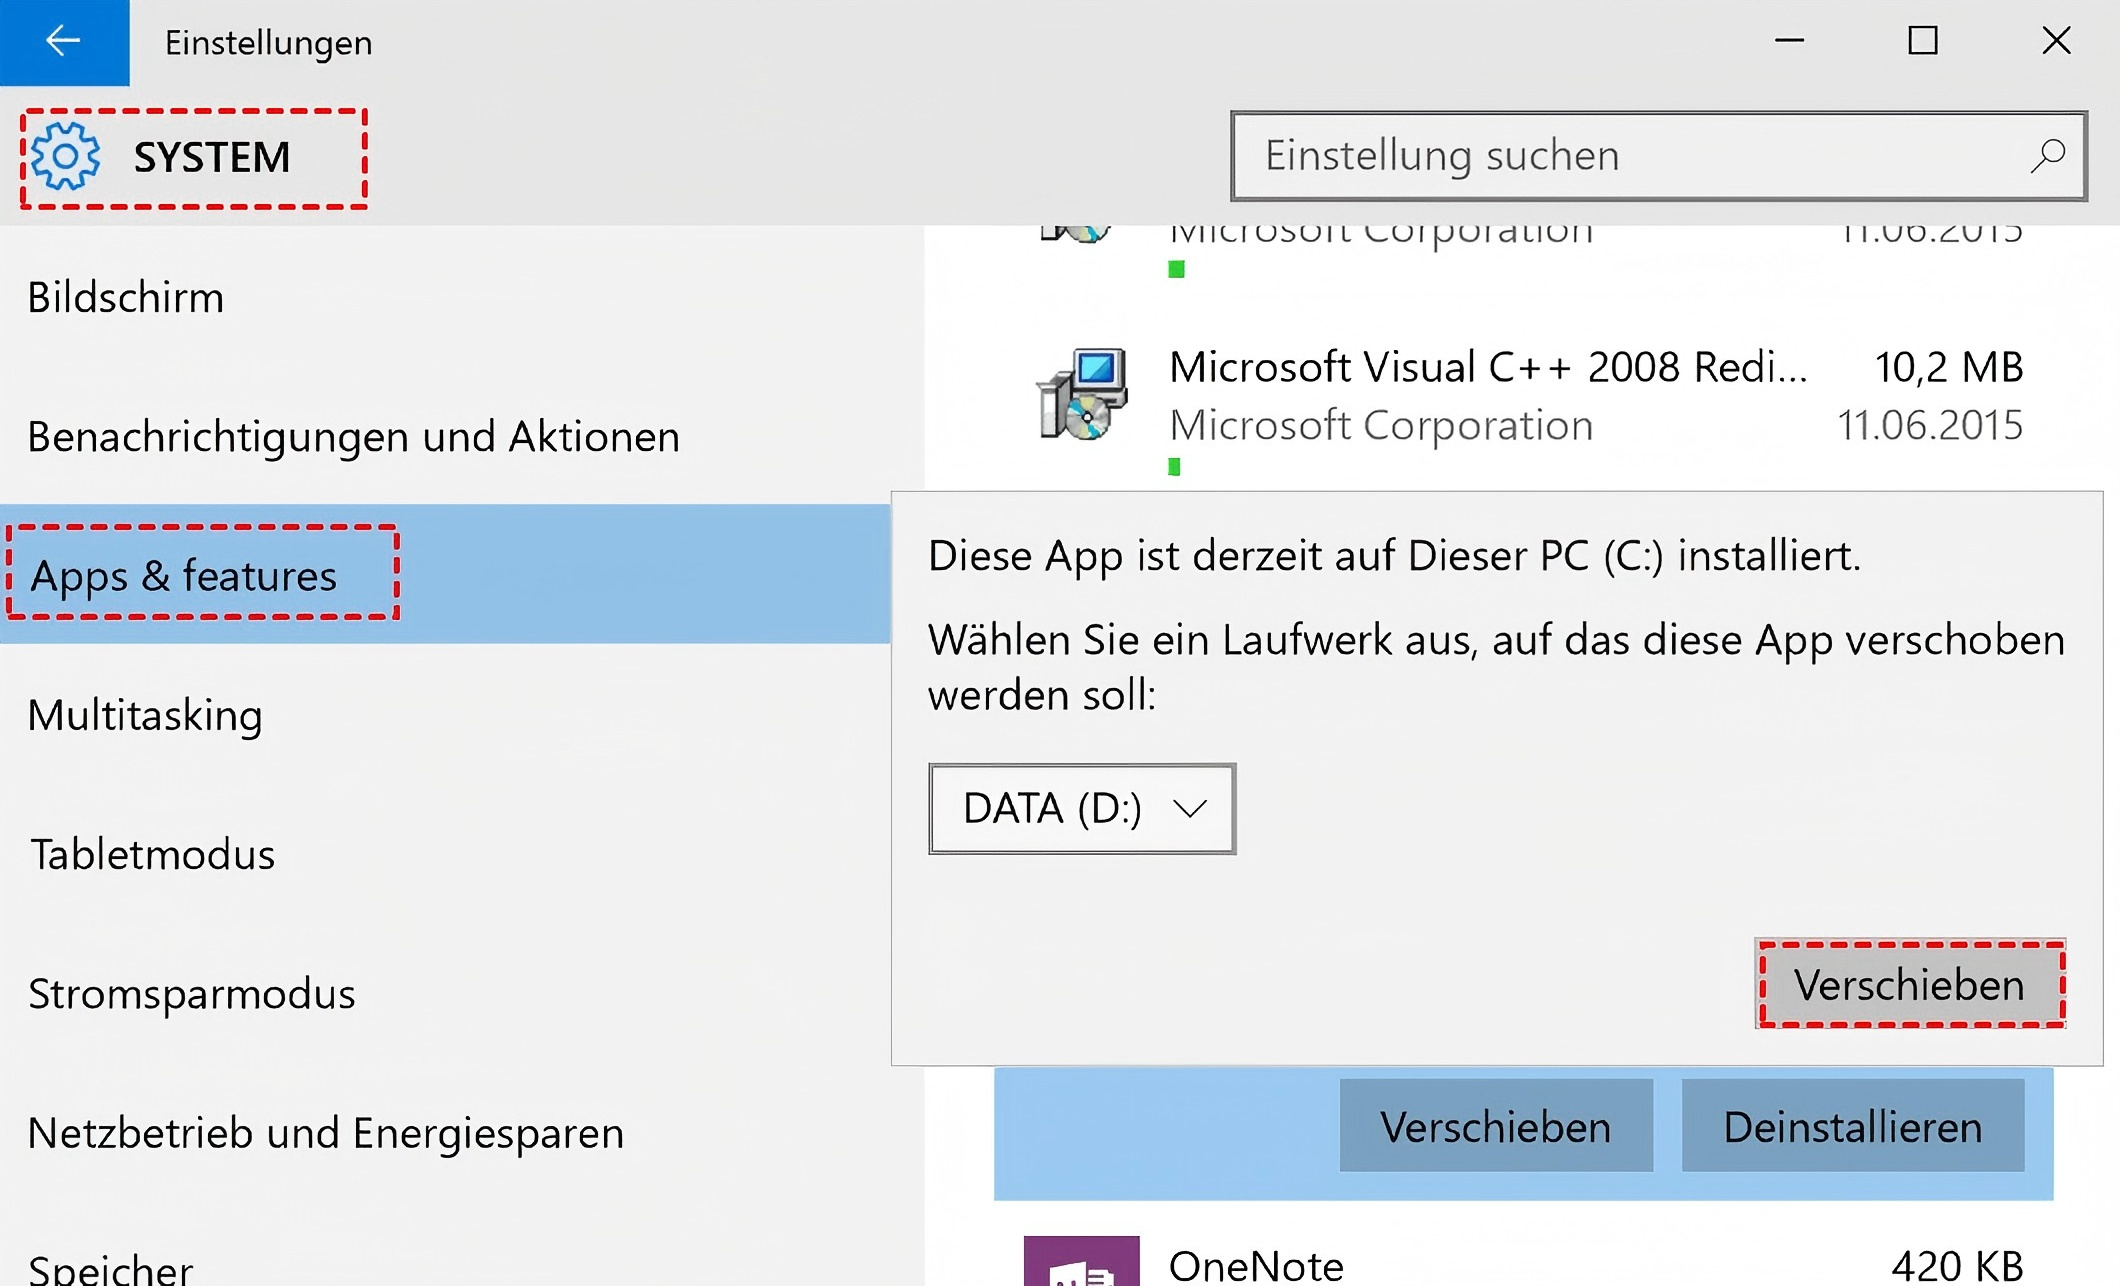This screenshot has height=1286, width=2120.
Task: Open Multitasking settings
Action: coord(145,715)
